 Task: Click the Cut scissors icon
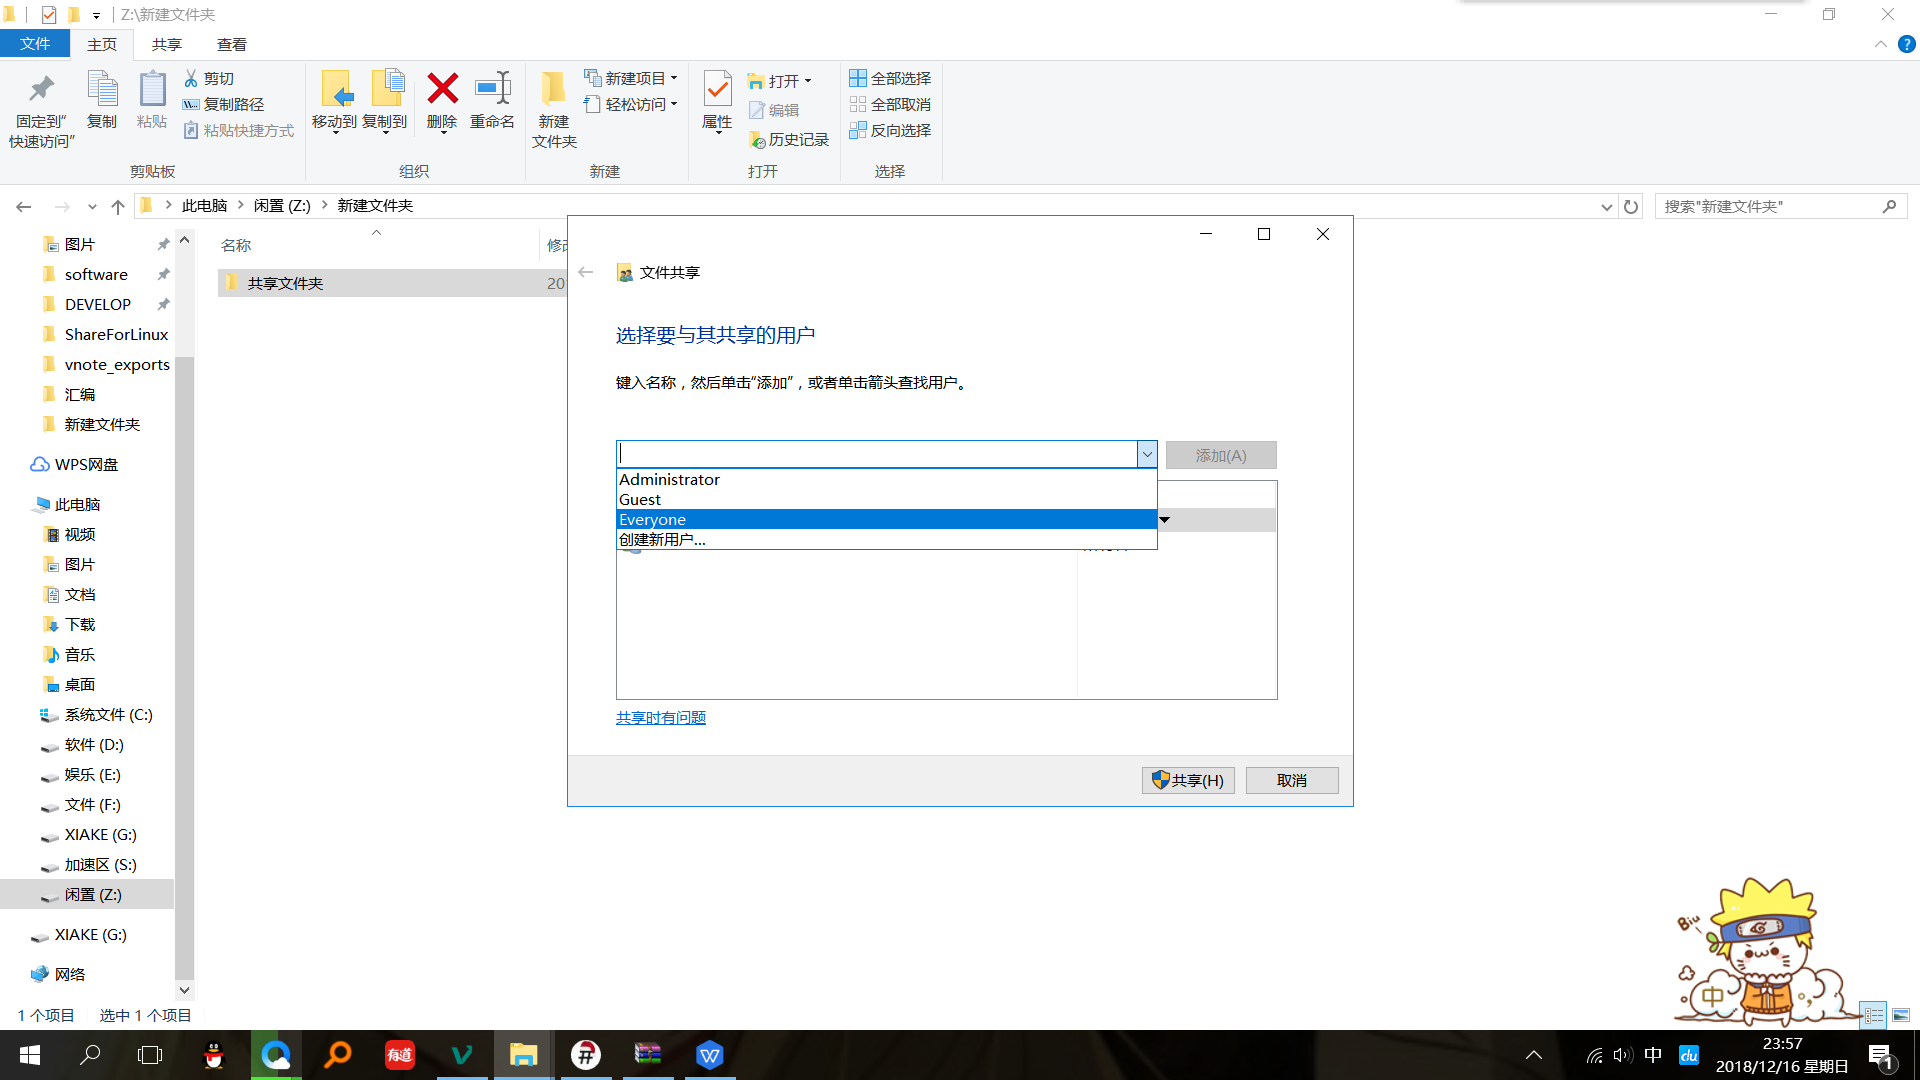[x=191, y=78]
